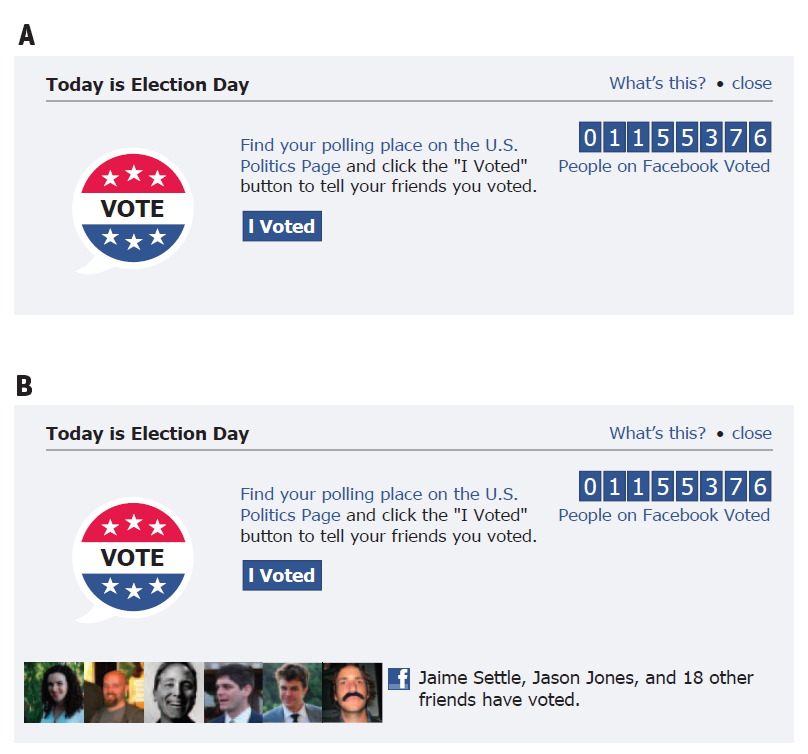
Task: Open "What's this?" link in panel A
Action: (657, 84)
